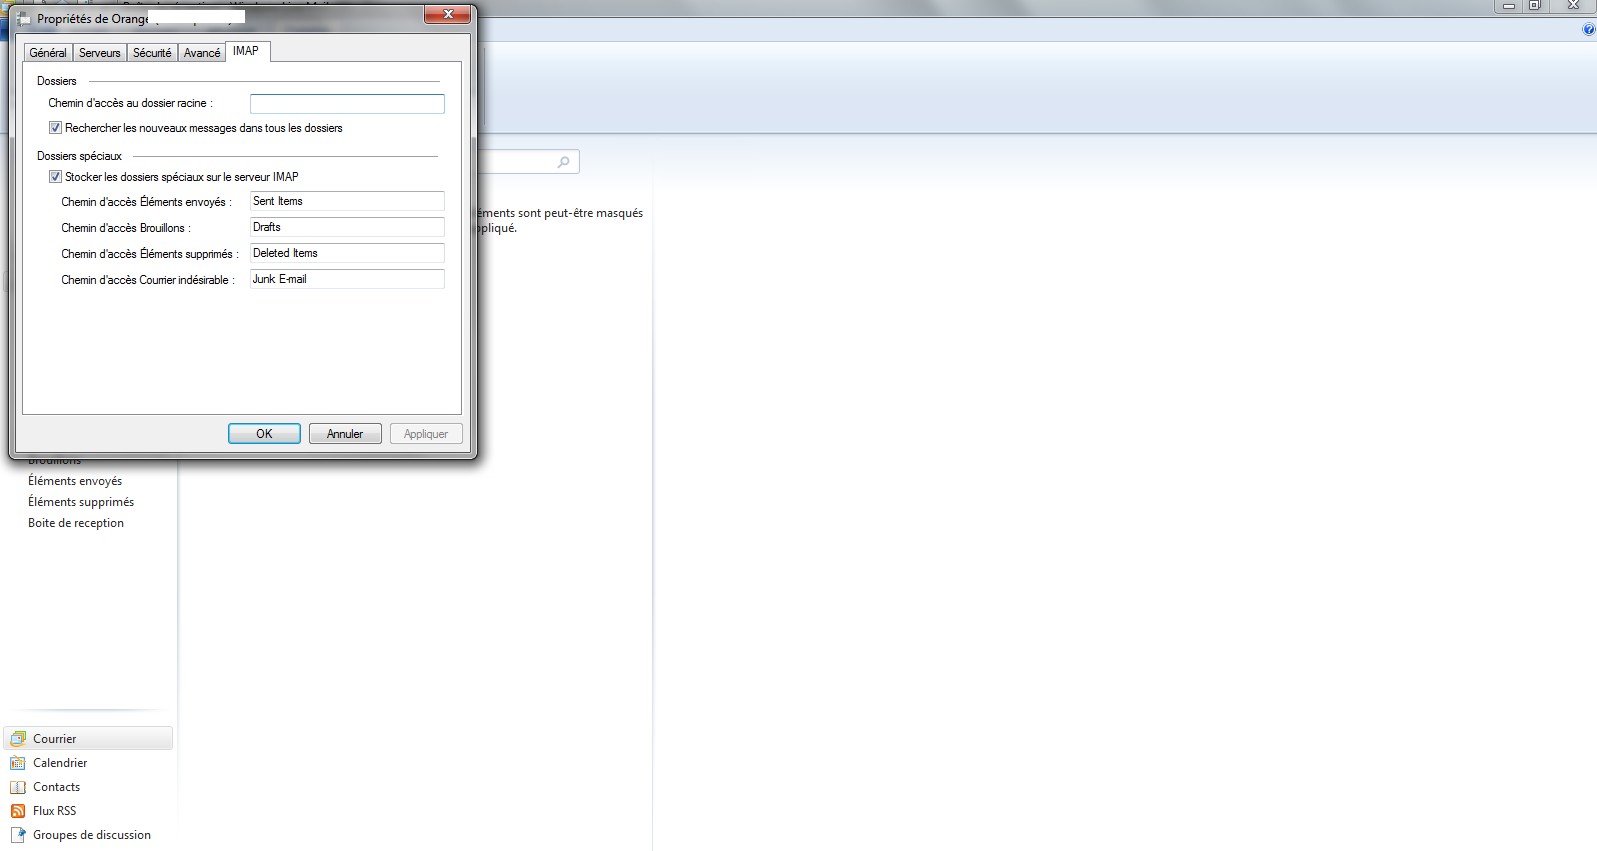Select the 'Éléments supprimés' folder

(x=81, y=502)
